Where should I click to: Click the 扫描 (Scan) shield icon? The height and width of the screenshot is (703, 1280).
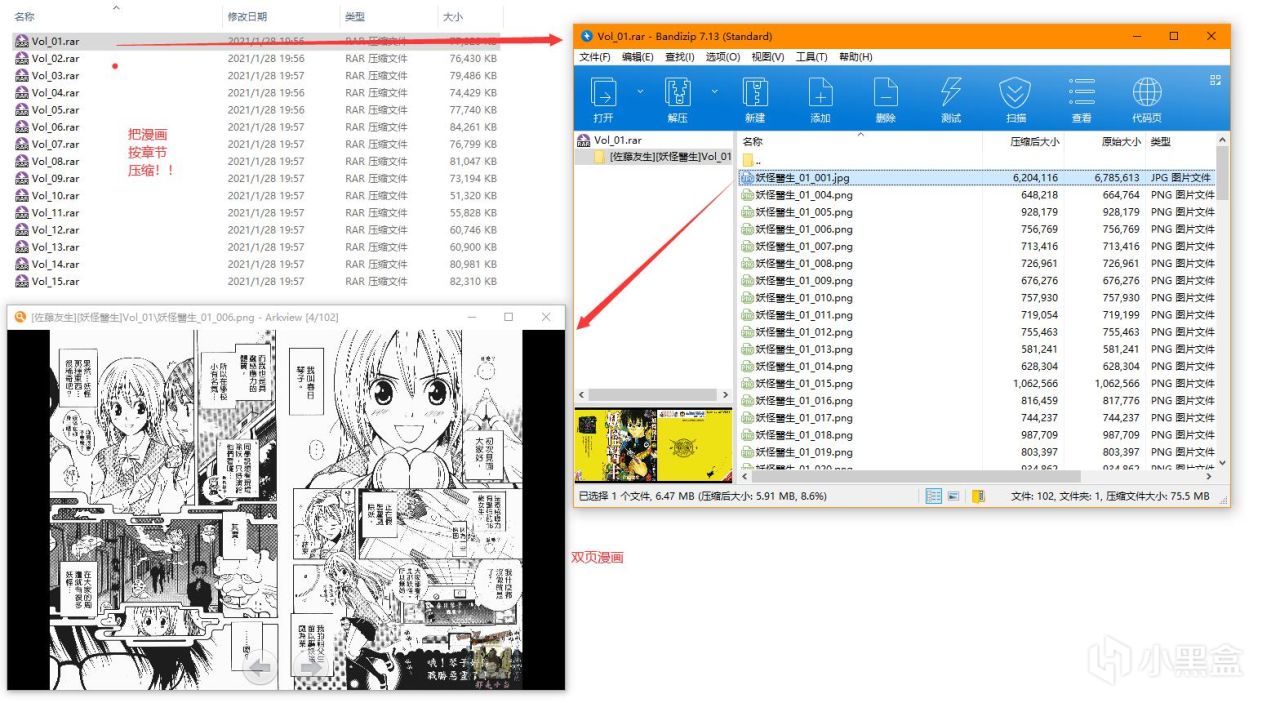pyautogui.click(x=1016, y=93)
